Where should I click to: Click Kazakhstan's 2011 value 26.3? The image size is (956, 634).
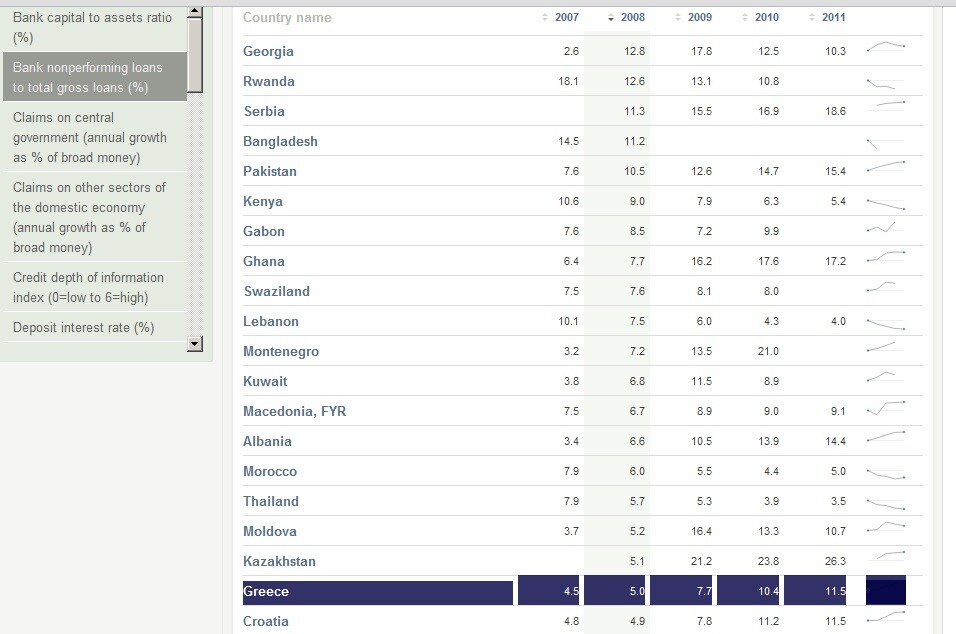835,561
